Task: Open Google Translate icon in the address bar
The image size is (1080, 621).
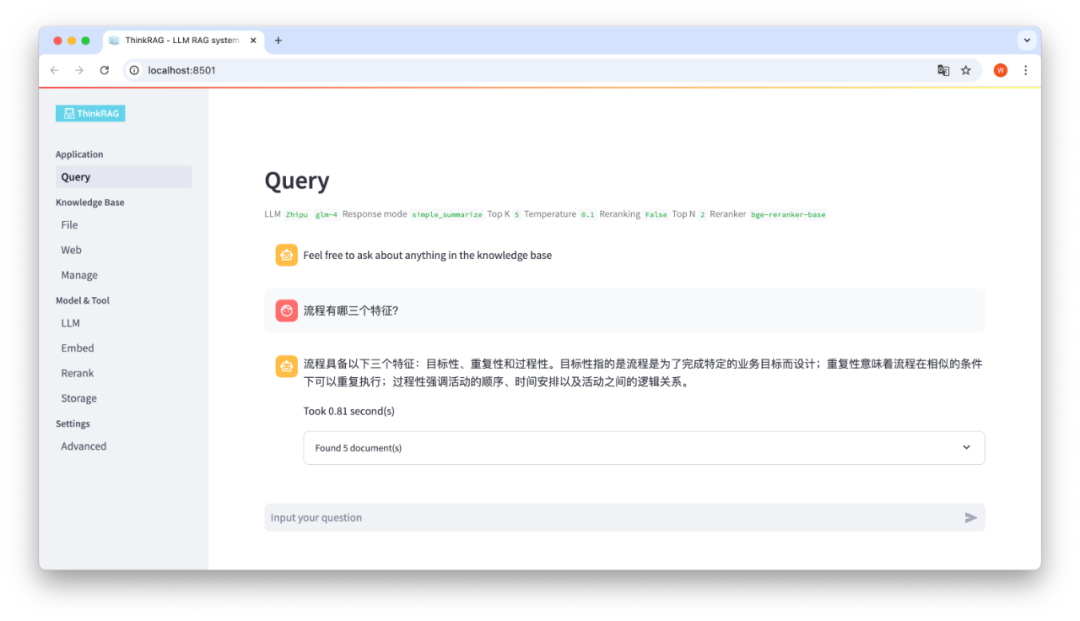Action: tap(942, 70)
